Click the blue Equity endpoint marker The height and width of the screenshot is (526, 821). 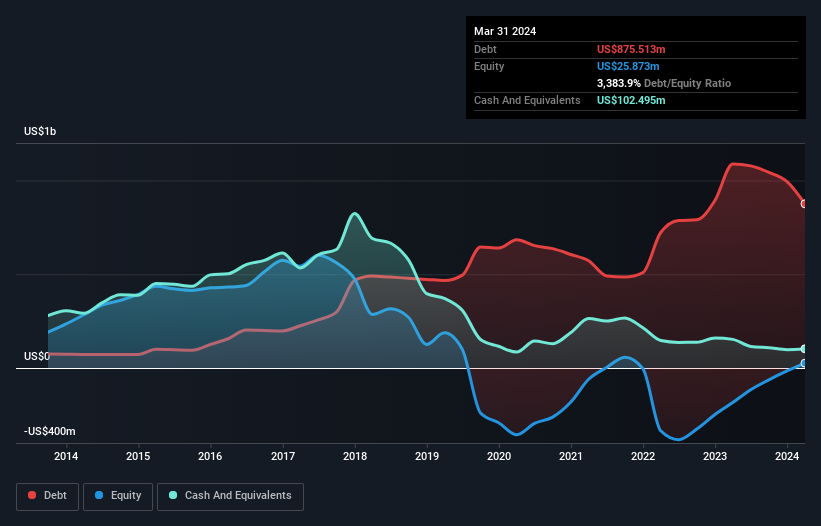tap(804, 363)
